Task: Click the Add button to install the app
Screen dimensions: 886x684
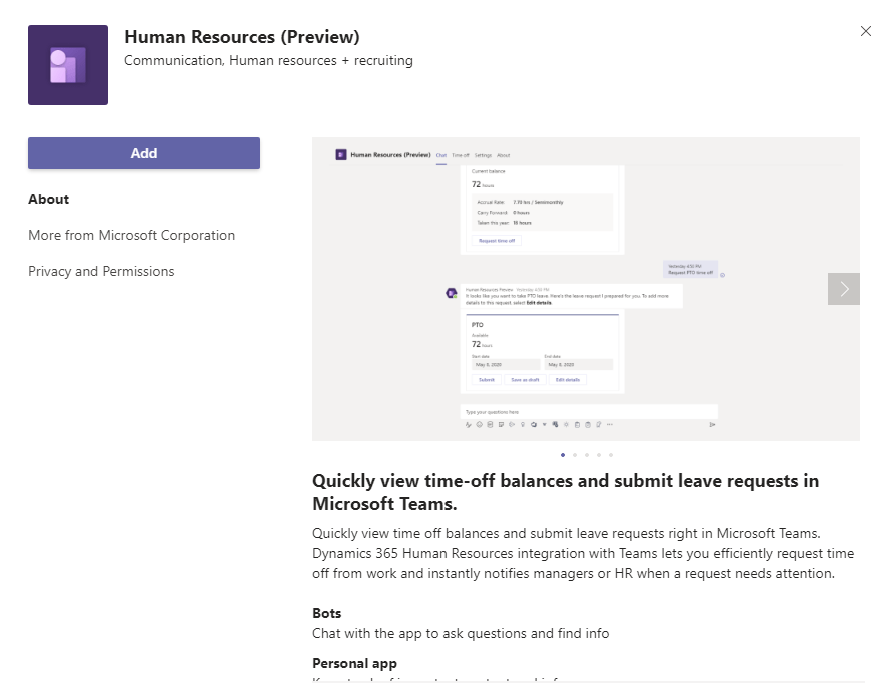Action: (143, 153)
